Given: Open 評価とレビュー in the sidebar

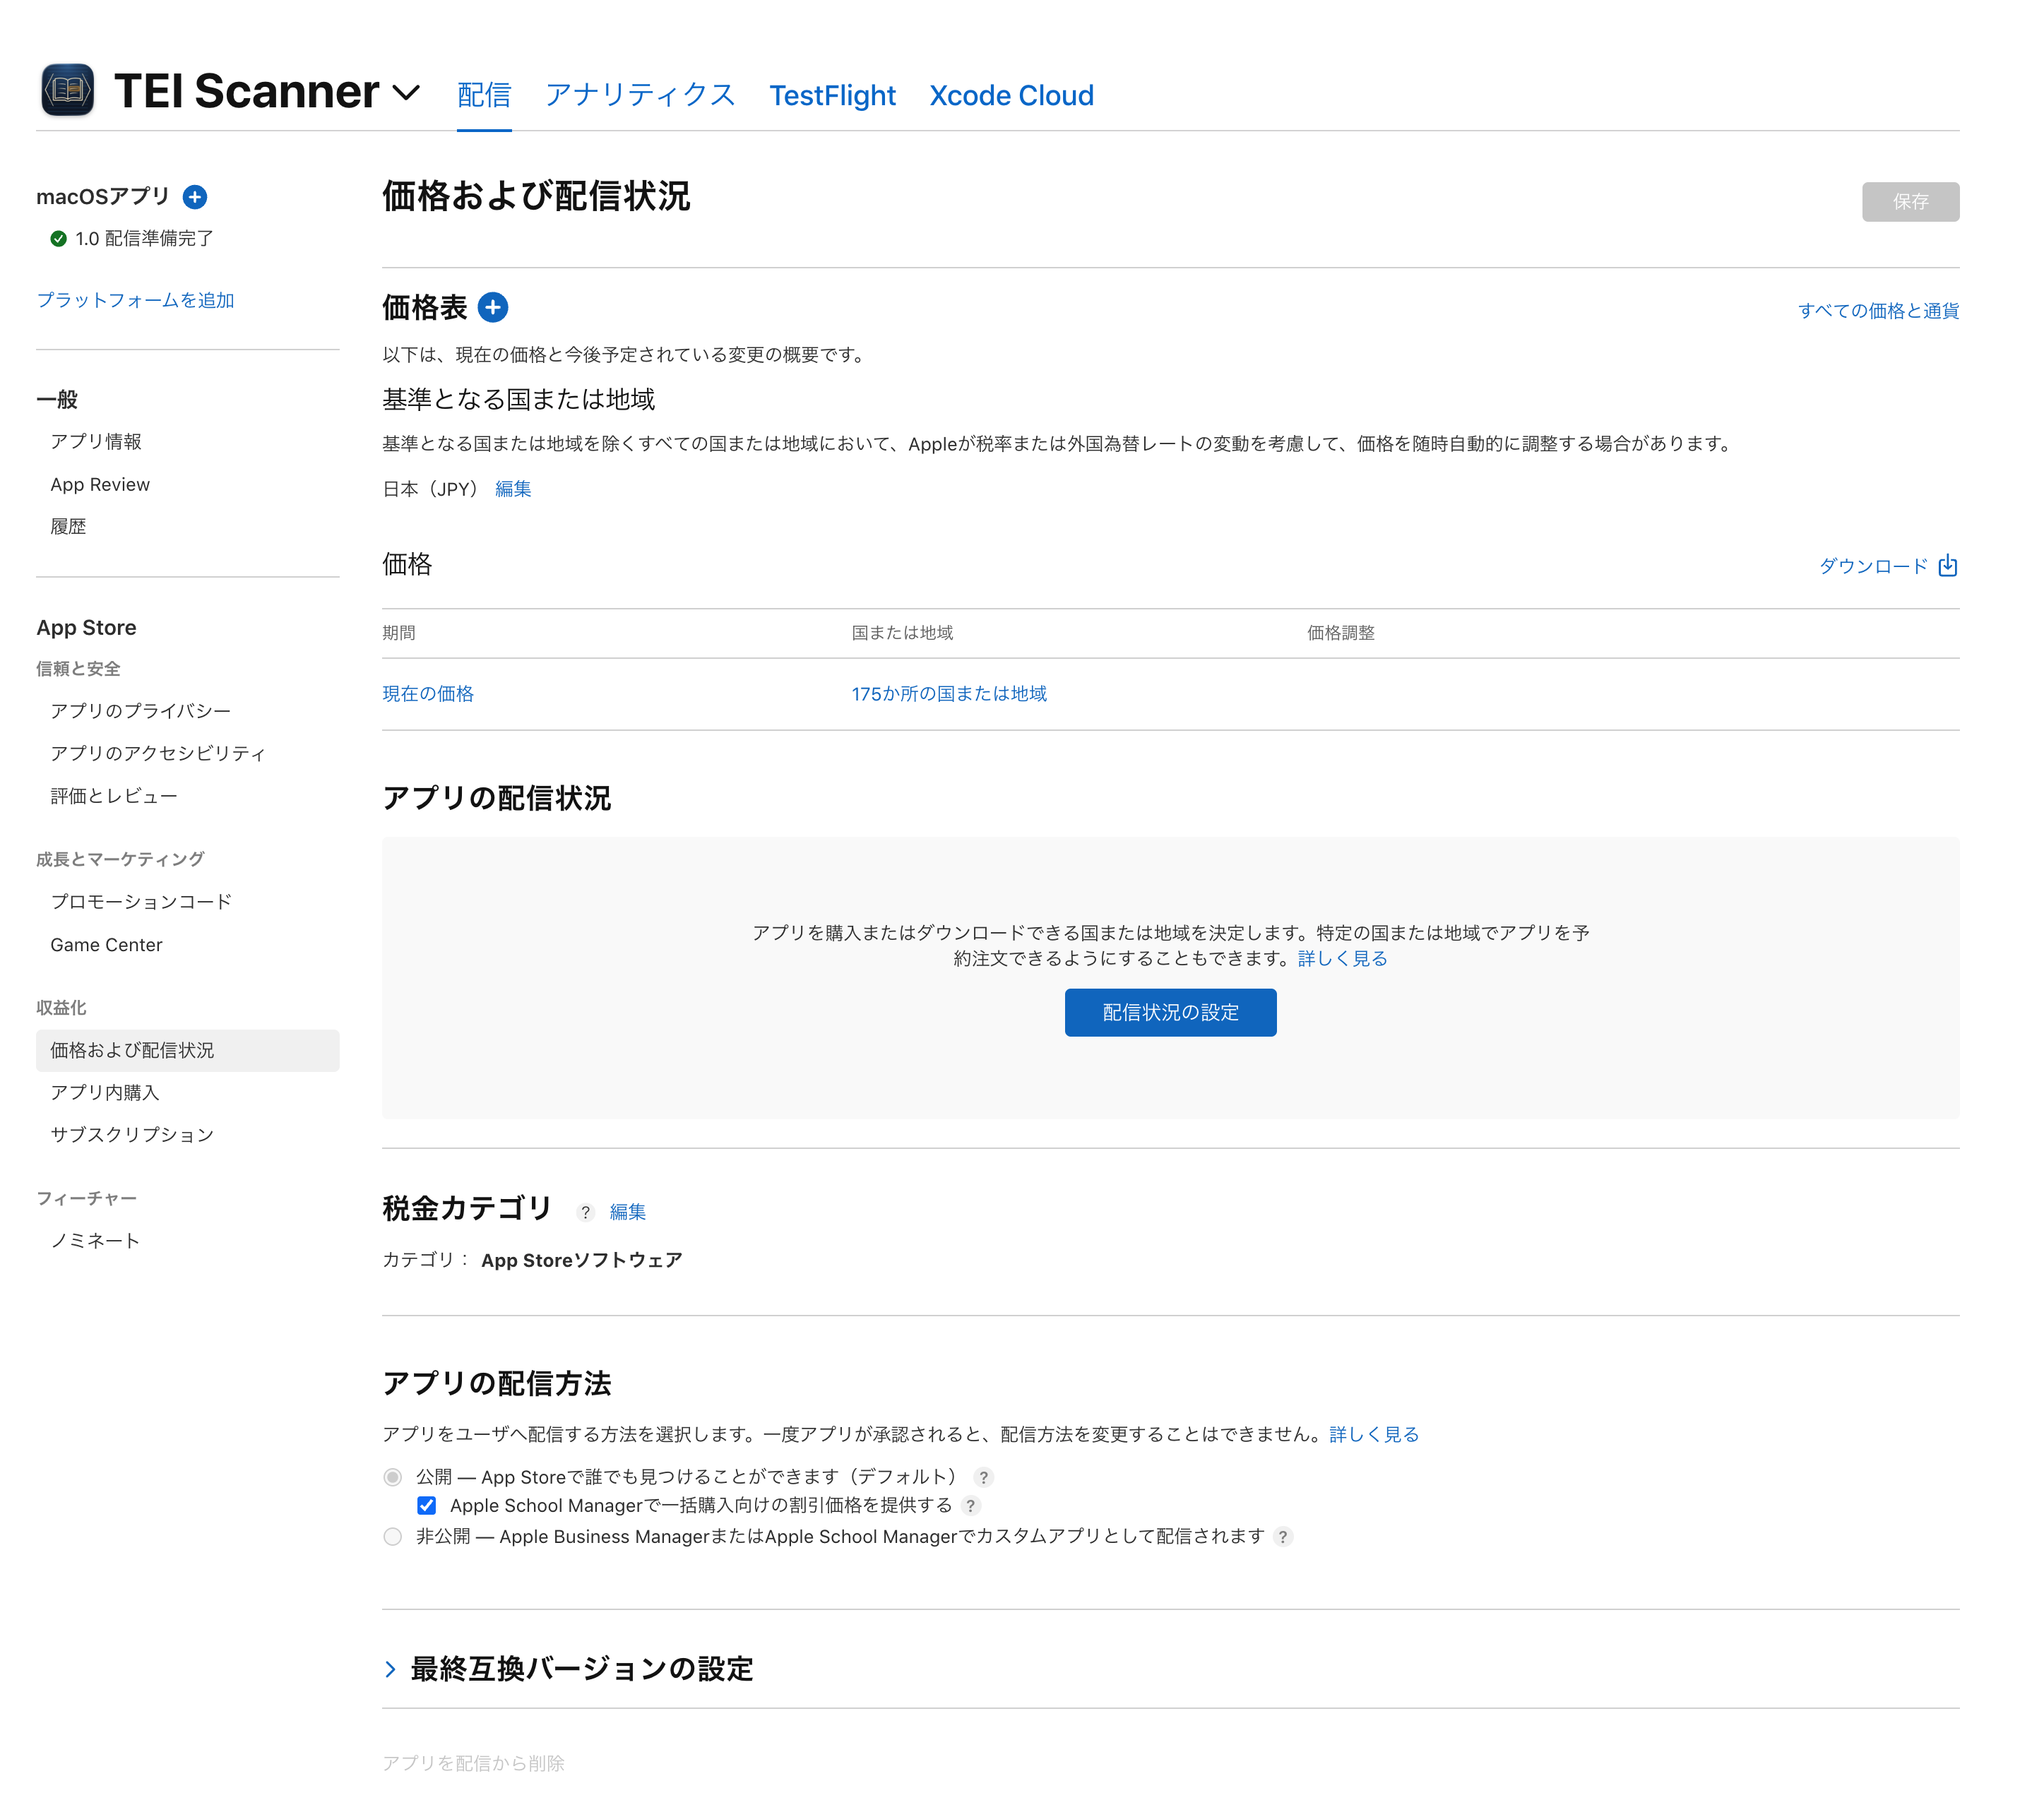Looking at the screenshot, I should point(114,797).
